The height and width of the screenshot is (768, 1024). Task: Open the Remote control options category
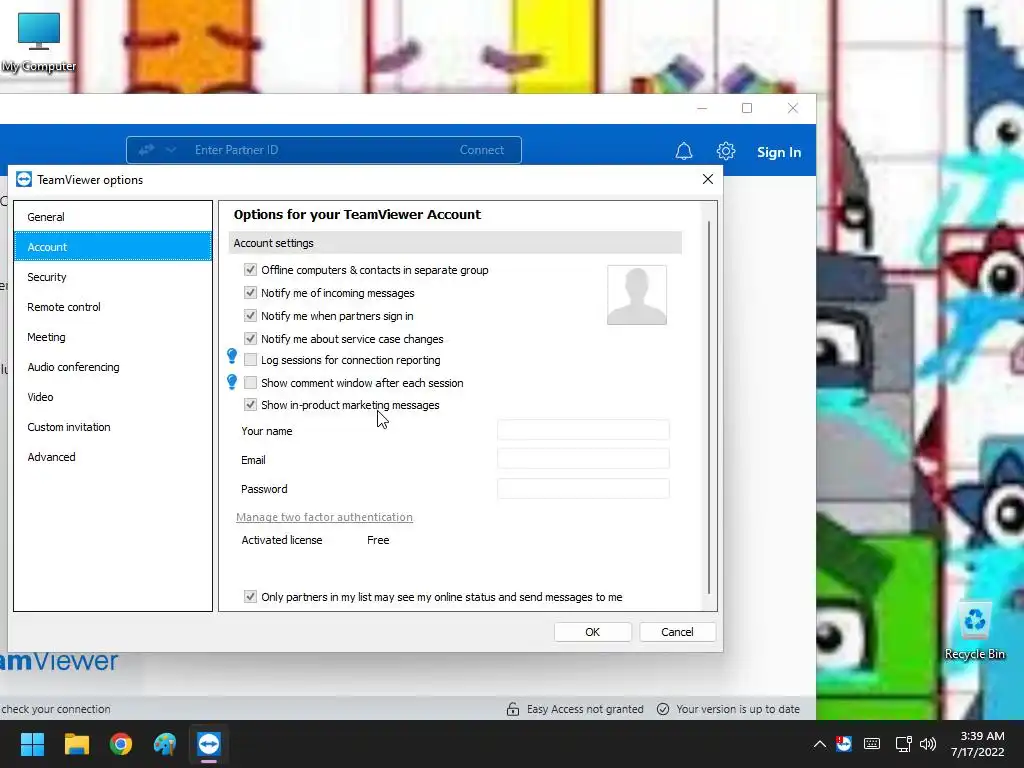tap(113, 307)
